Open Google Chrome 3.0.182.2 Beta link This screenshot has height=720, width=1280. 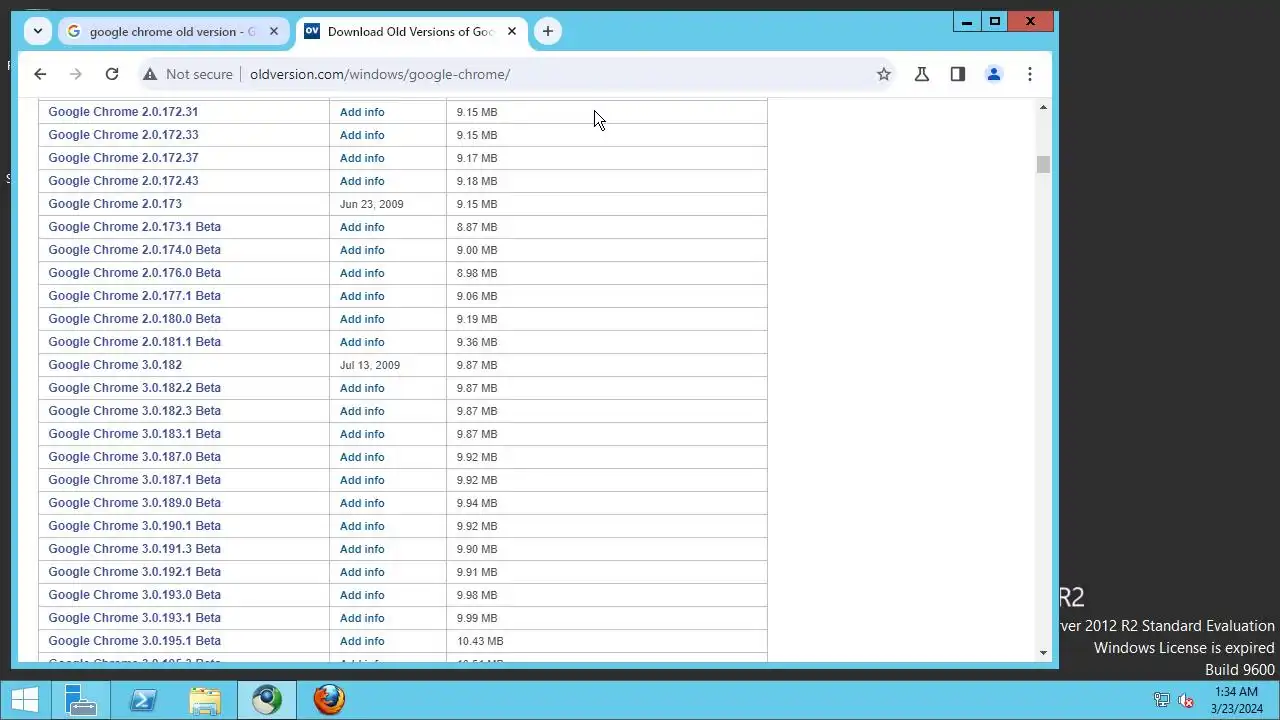tap(134, 388)
